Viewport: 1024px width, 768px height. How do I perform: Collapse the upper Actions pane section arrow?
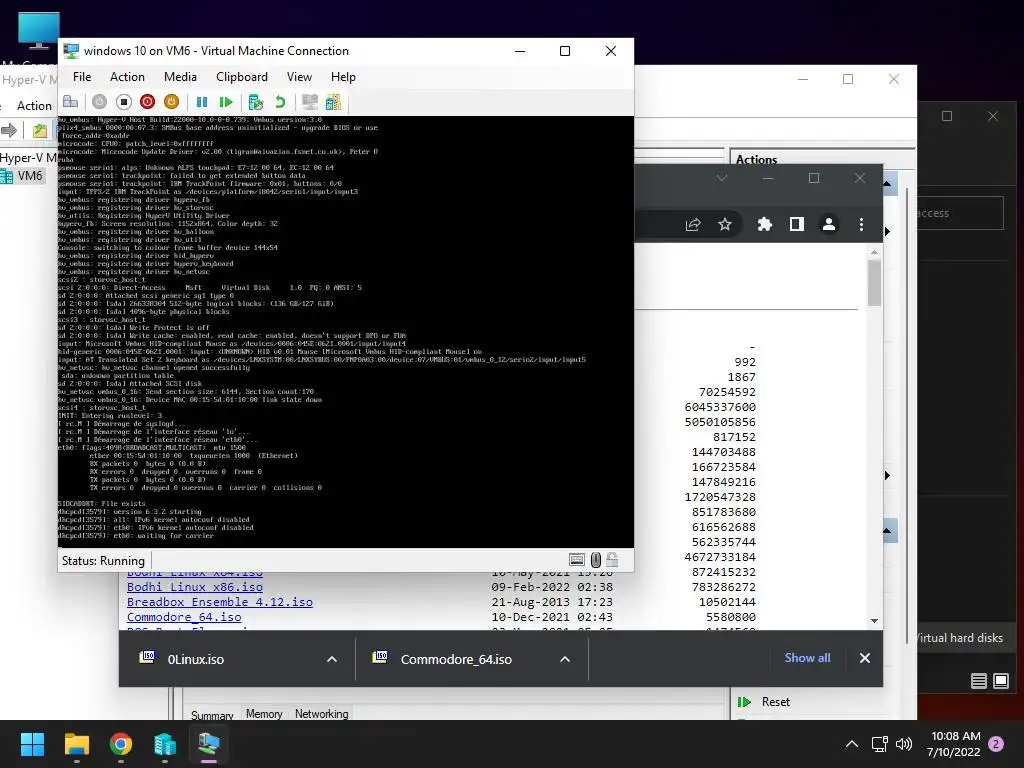(888, 184)
